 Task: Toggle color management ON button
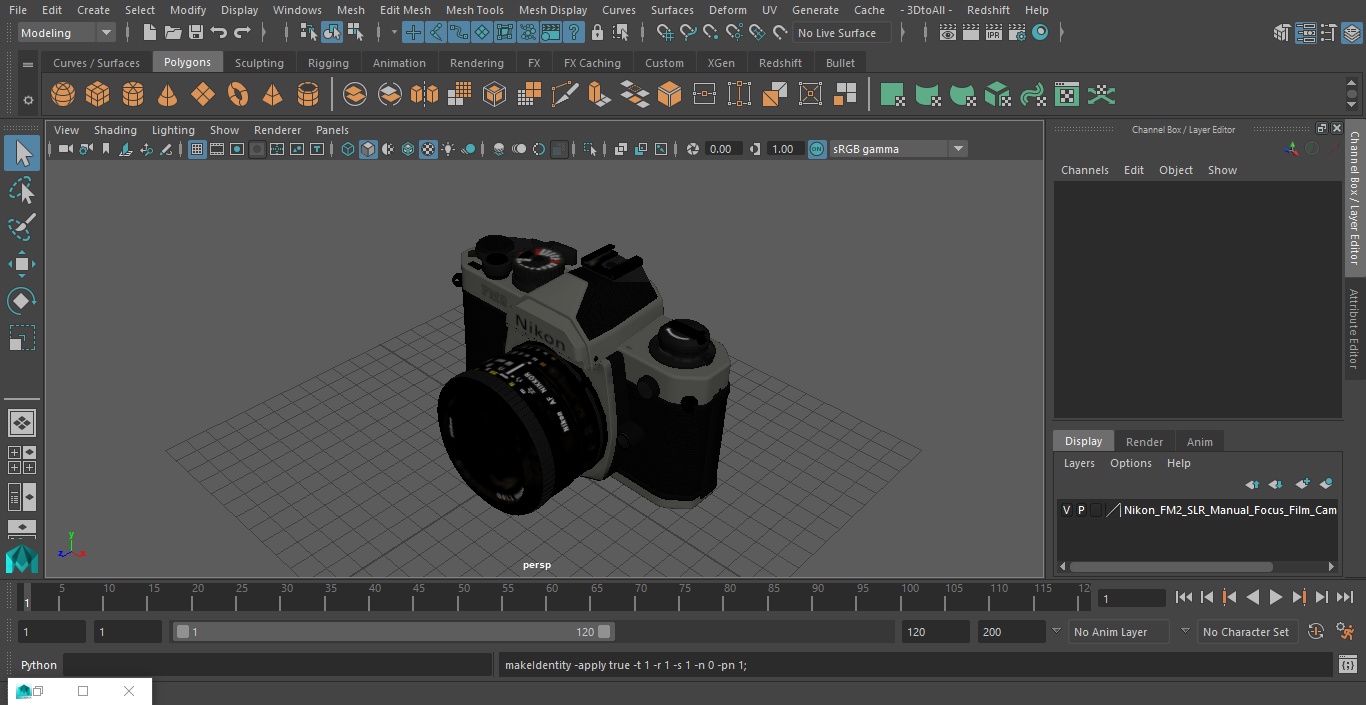click(x=817, y=149)
